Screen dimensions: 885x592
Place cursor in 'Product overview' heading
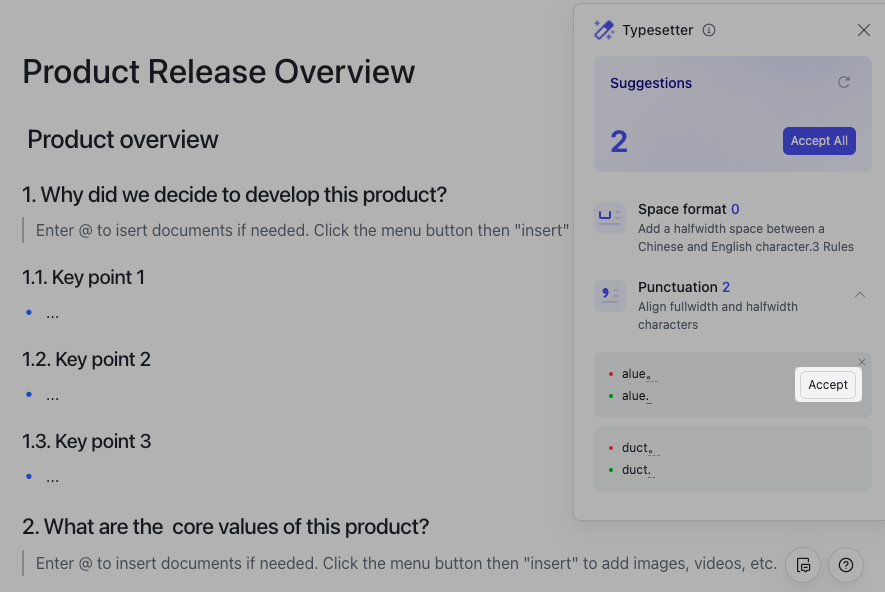(123, 139)
